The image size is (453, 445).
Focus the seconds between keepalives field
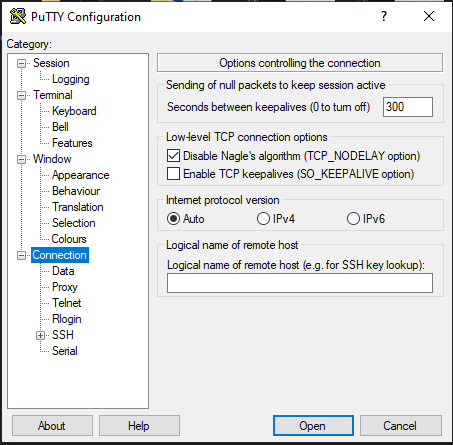(x=408, y=107)
